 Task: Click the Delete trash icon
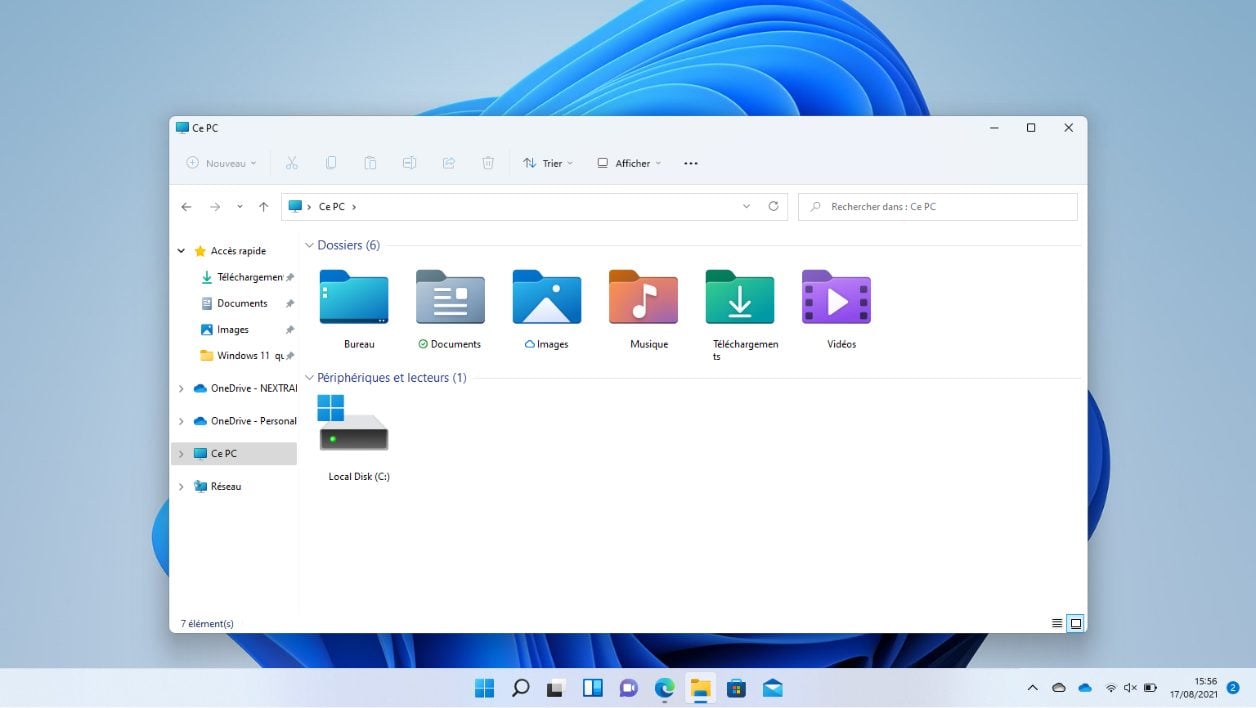pos(488,163)
